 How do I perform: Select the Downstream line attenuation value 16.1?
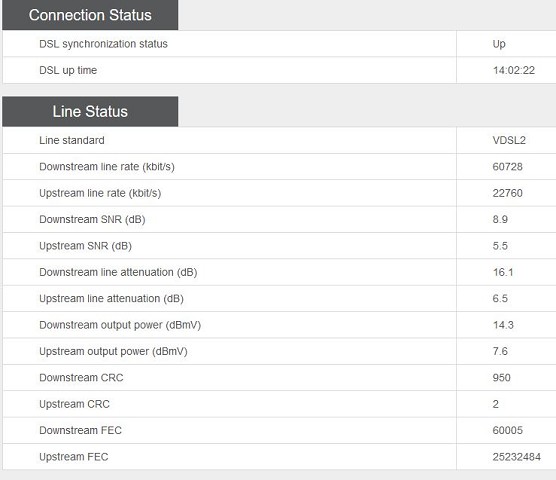[x=503, y=272]
